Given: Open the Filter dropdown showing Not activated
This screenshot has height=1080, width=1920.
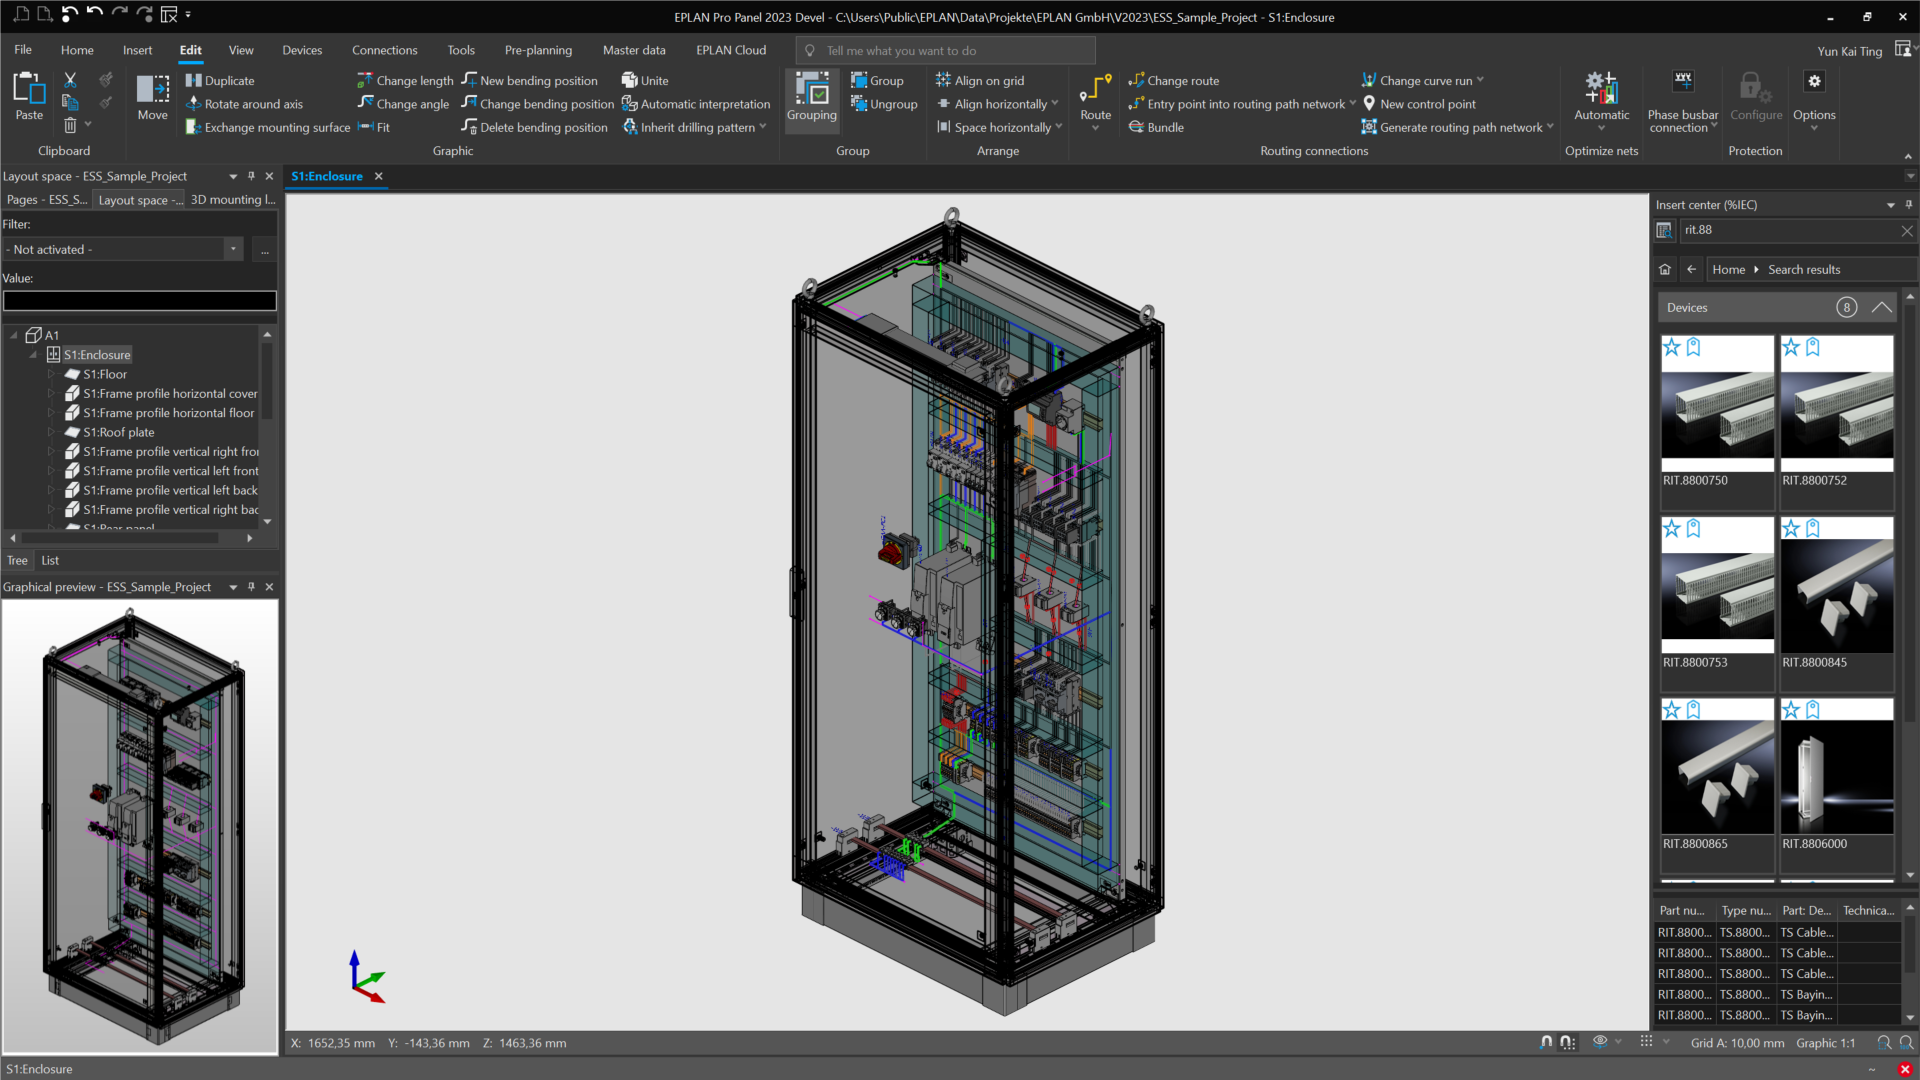Looking at the screenshot, I should 233,249.
